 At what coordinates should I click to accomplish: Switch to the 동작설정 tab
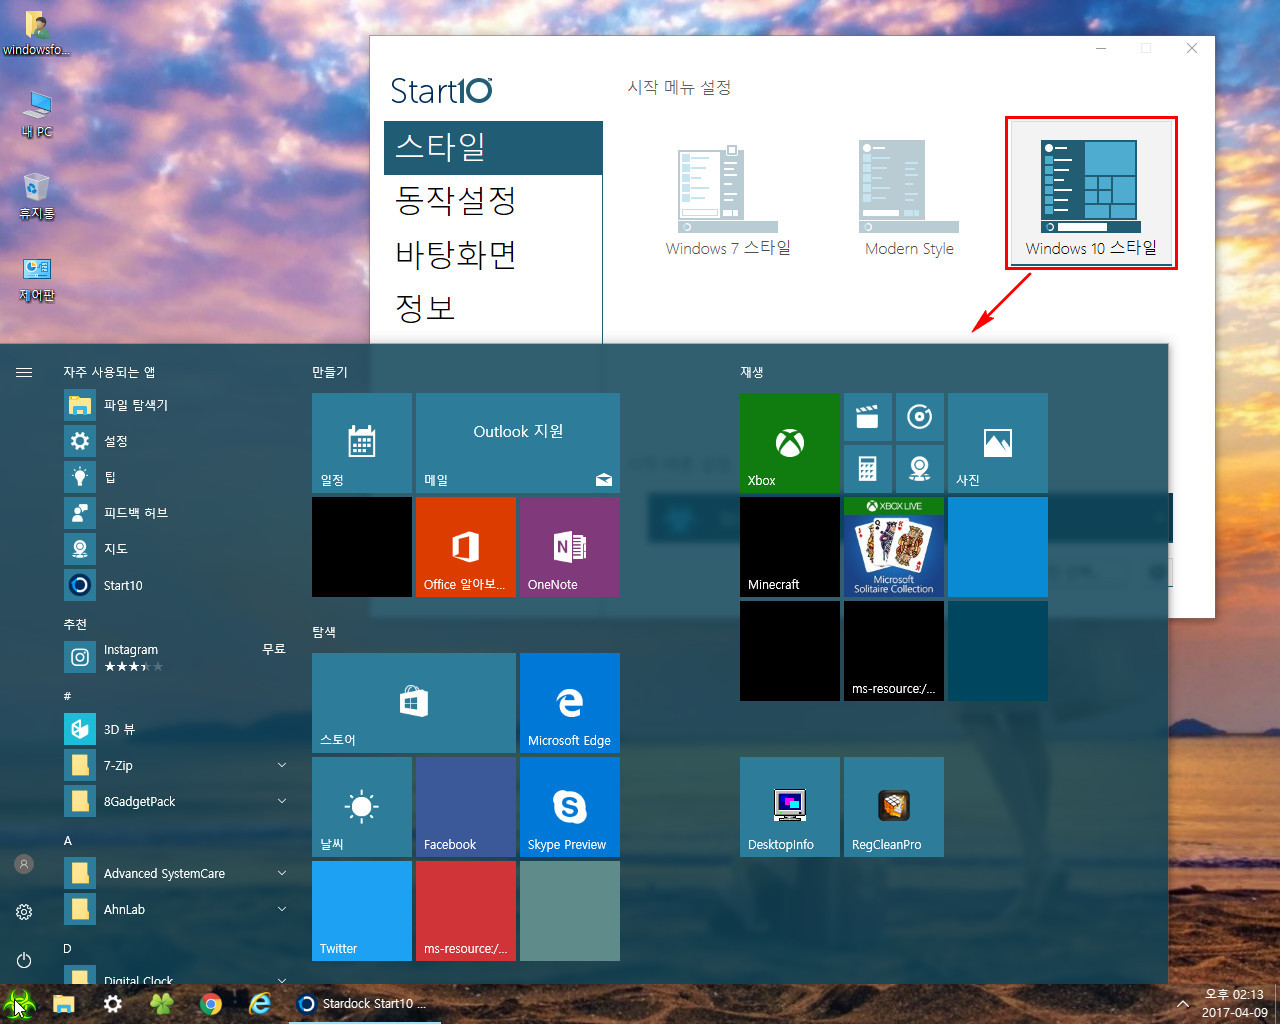coord(493,201)
